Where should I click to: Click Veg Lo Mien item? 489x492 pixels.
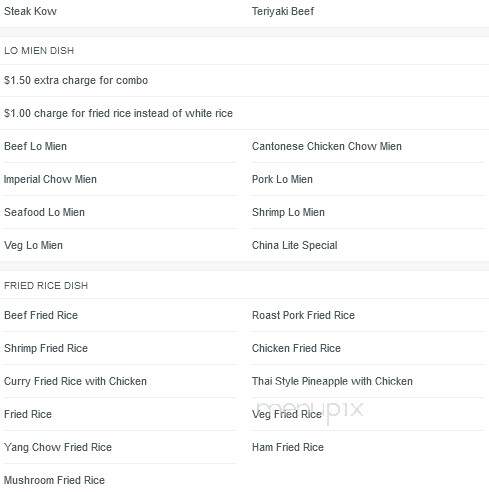[x=33, y=245]
